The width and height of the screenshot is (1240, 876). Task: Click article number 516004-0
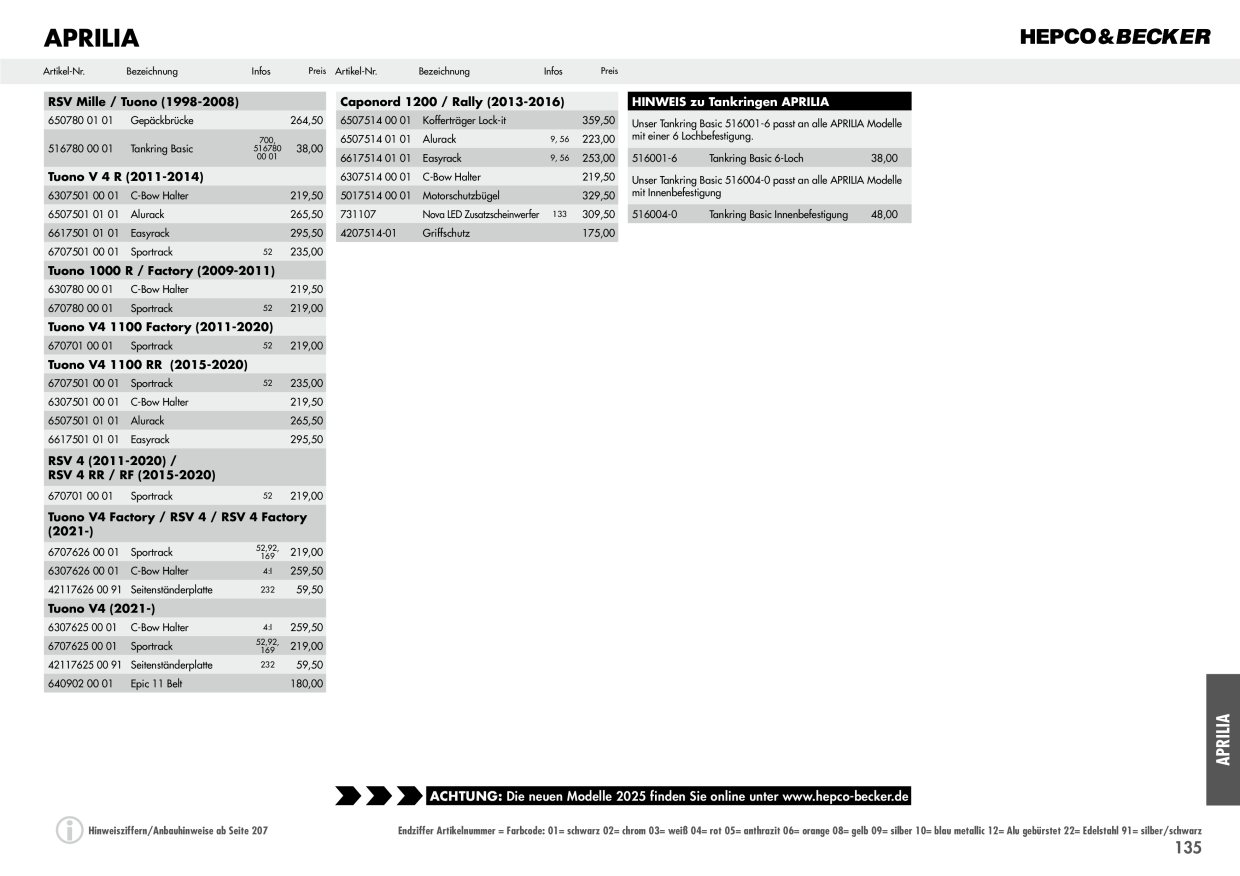coord(654,214)
